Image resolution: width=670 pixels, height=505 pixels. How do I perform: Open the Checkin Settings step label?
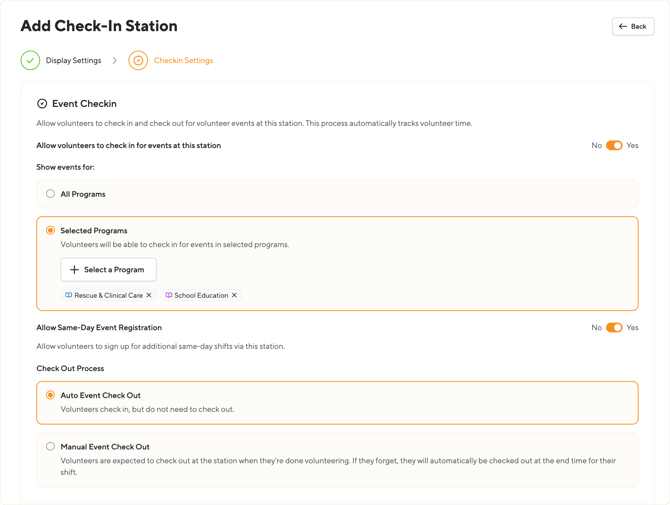pos(183,61)
